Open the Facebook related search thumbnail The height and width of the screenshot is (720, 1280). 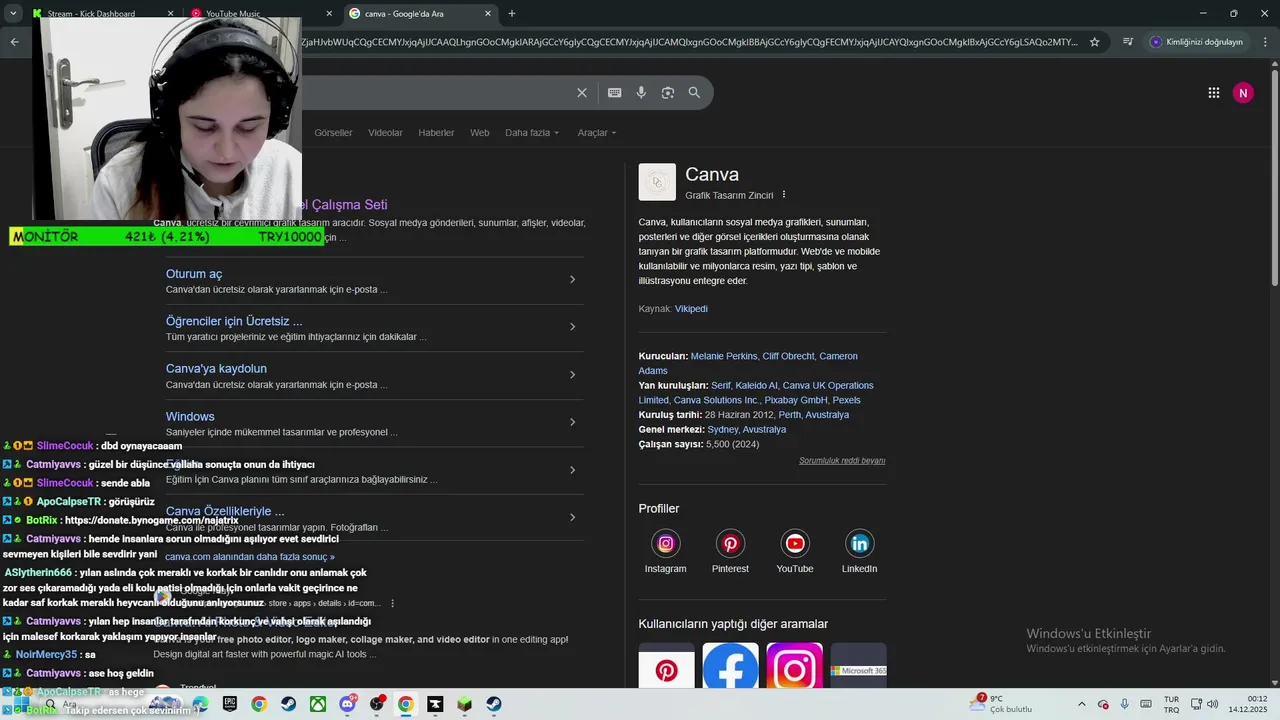pyautogui.click(x=731, y=666)
